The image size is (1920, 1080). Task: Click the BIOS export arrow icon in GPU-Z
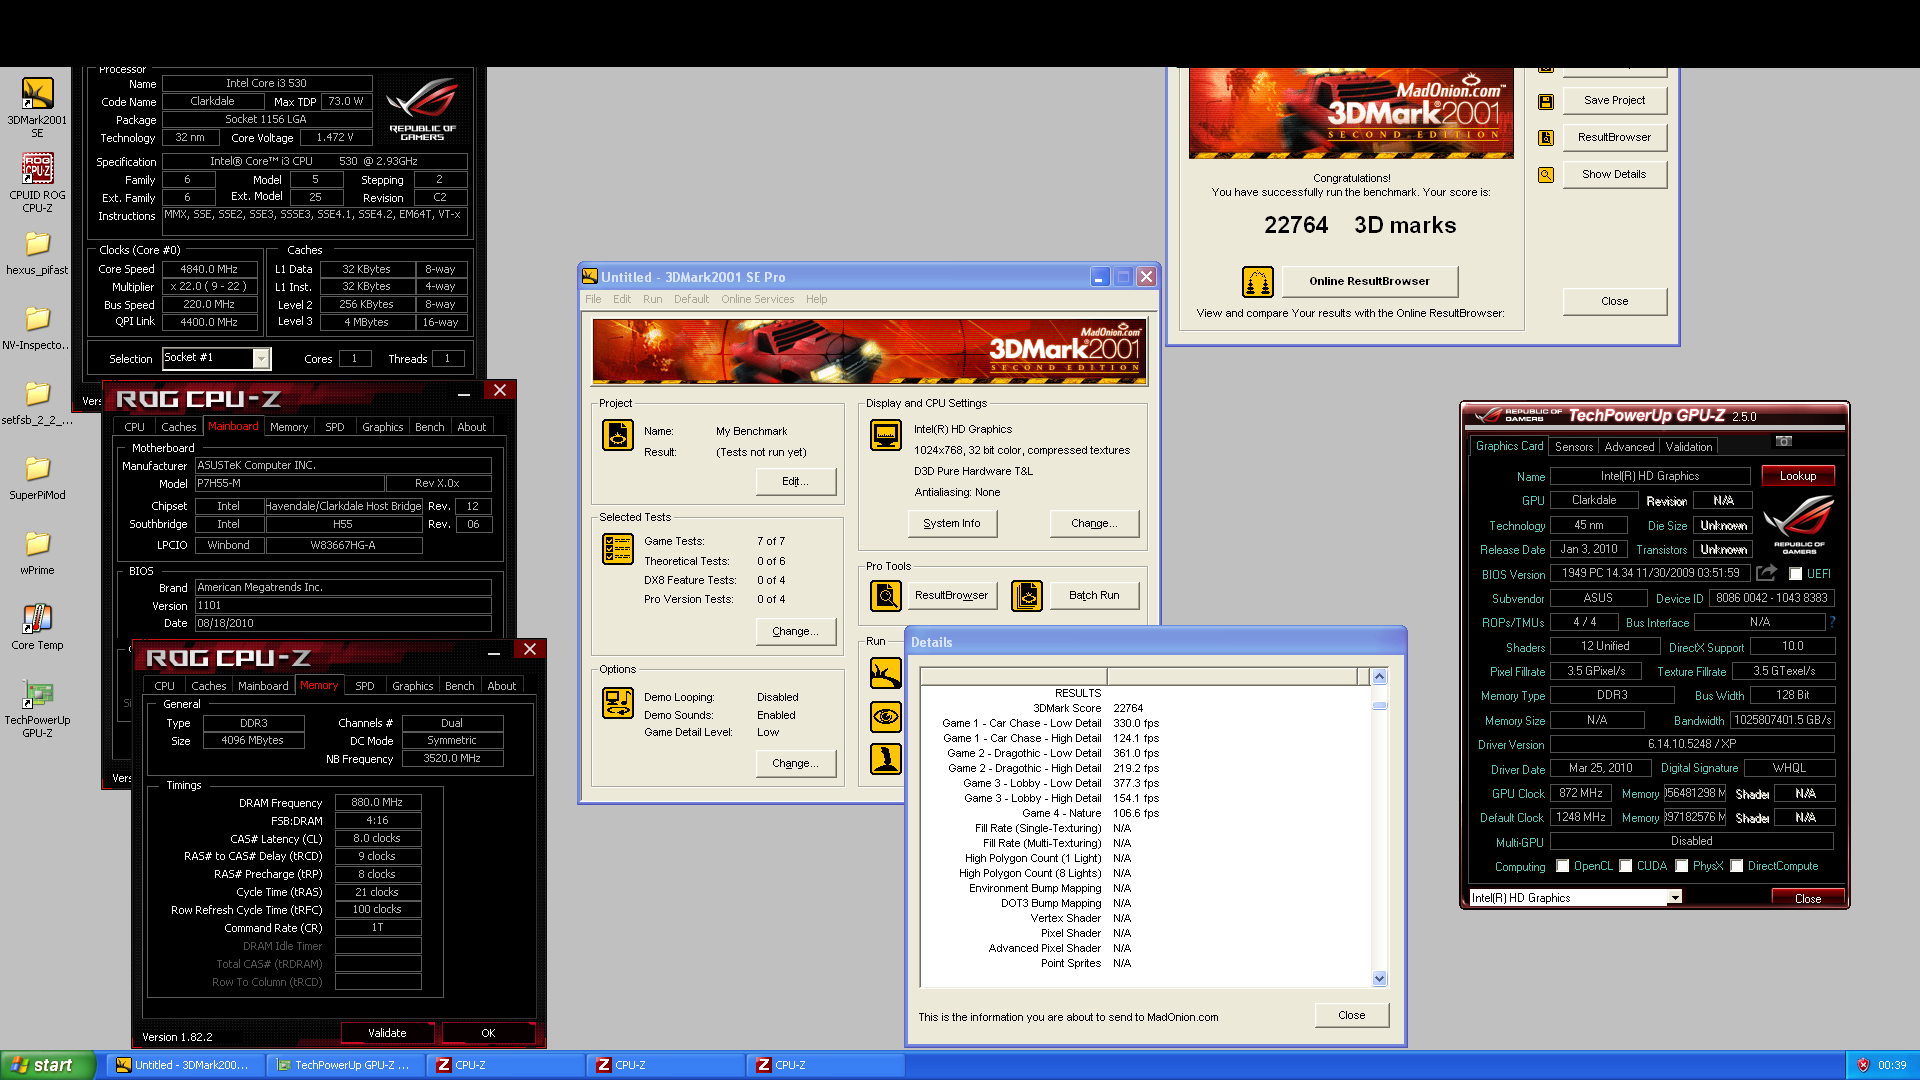(1767, 573)
